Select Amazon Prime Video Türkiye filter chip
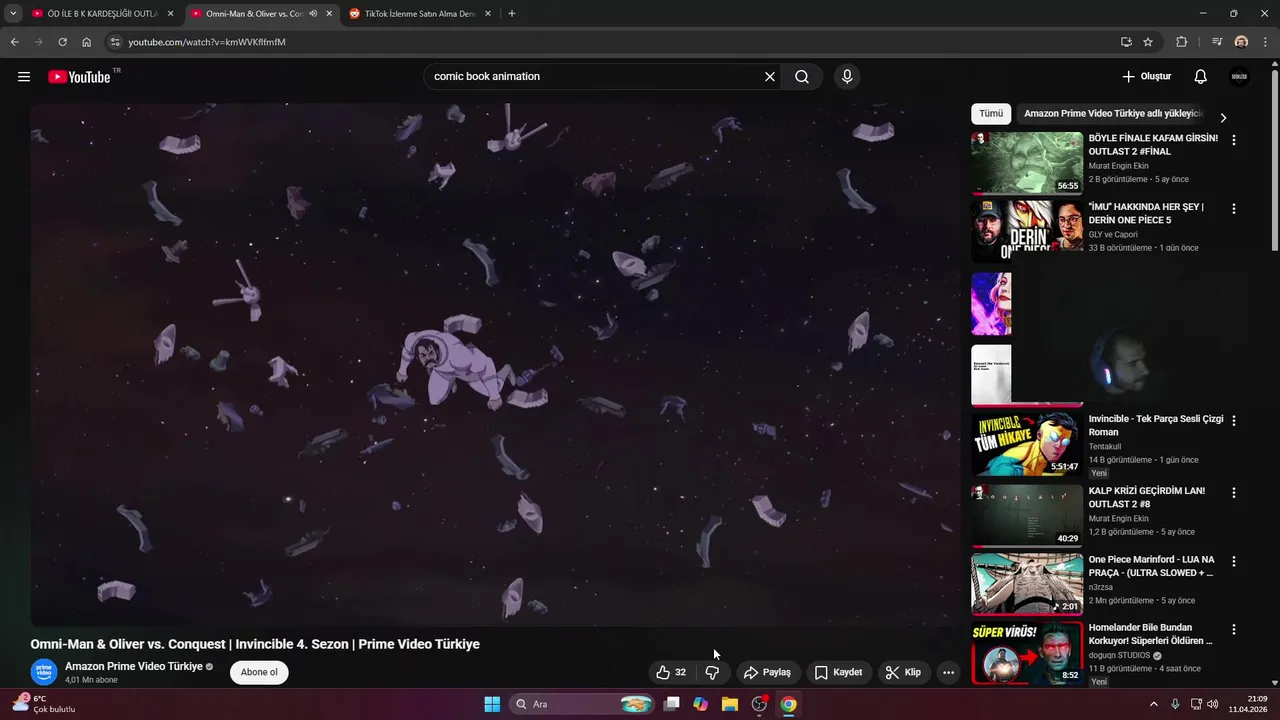This screenshot has height=720, width=1280. point(1112,114)
